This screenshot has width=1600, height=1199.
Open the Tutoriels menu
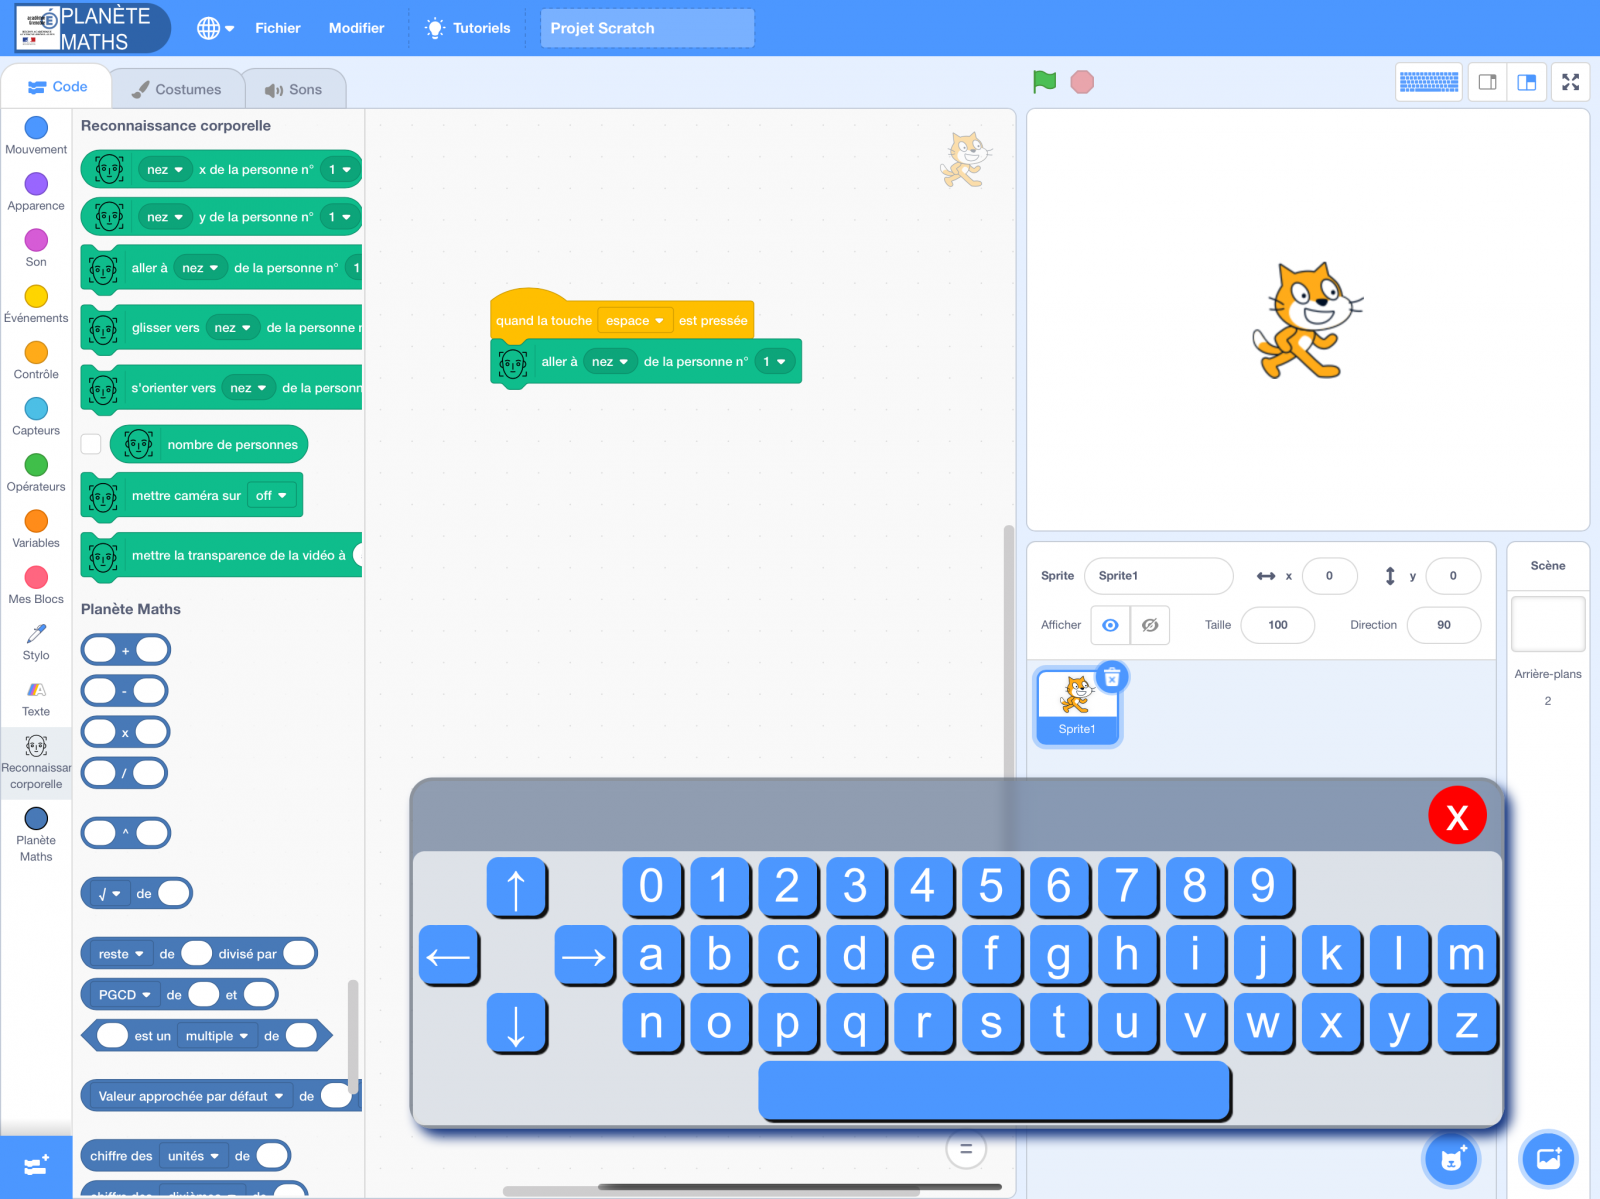[468, 28]
